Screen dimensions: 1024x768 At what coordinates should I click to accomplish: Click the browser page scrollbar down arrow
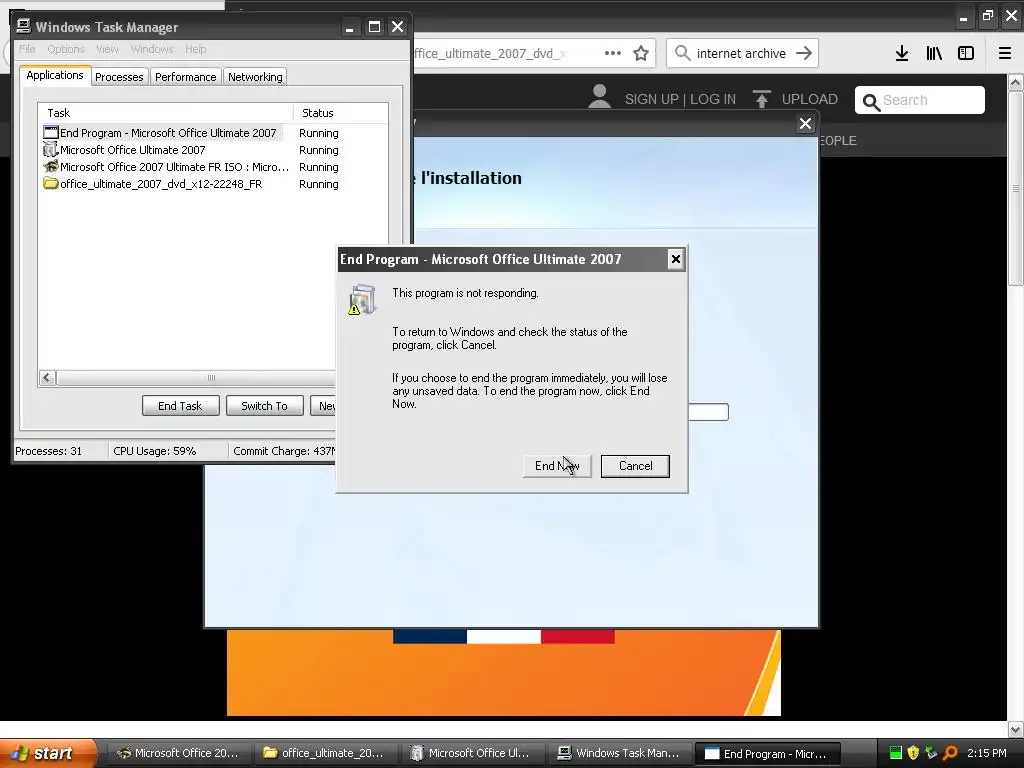click(1015, 729)
